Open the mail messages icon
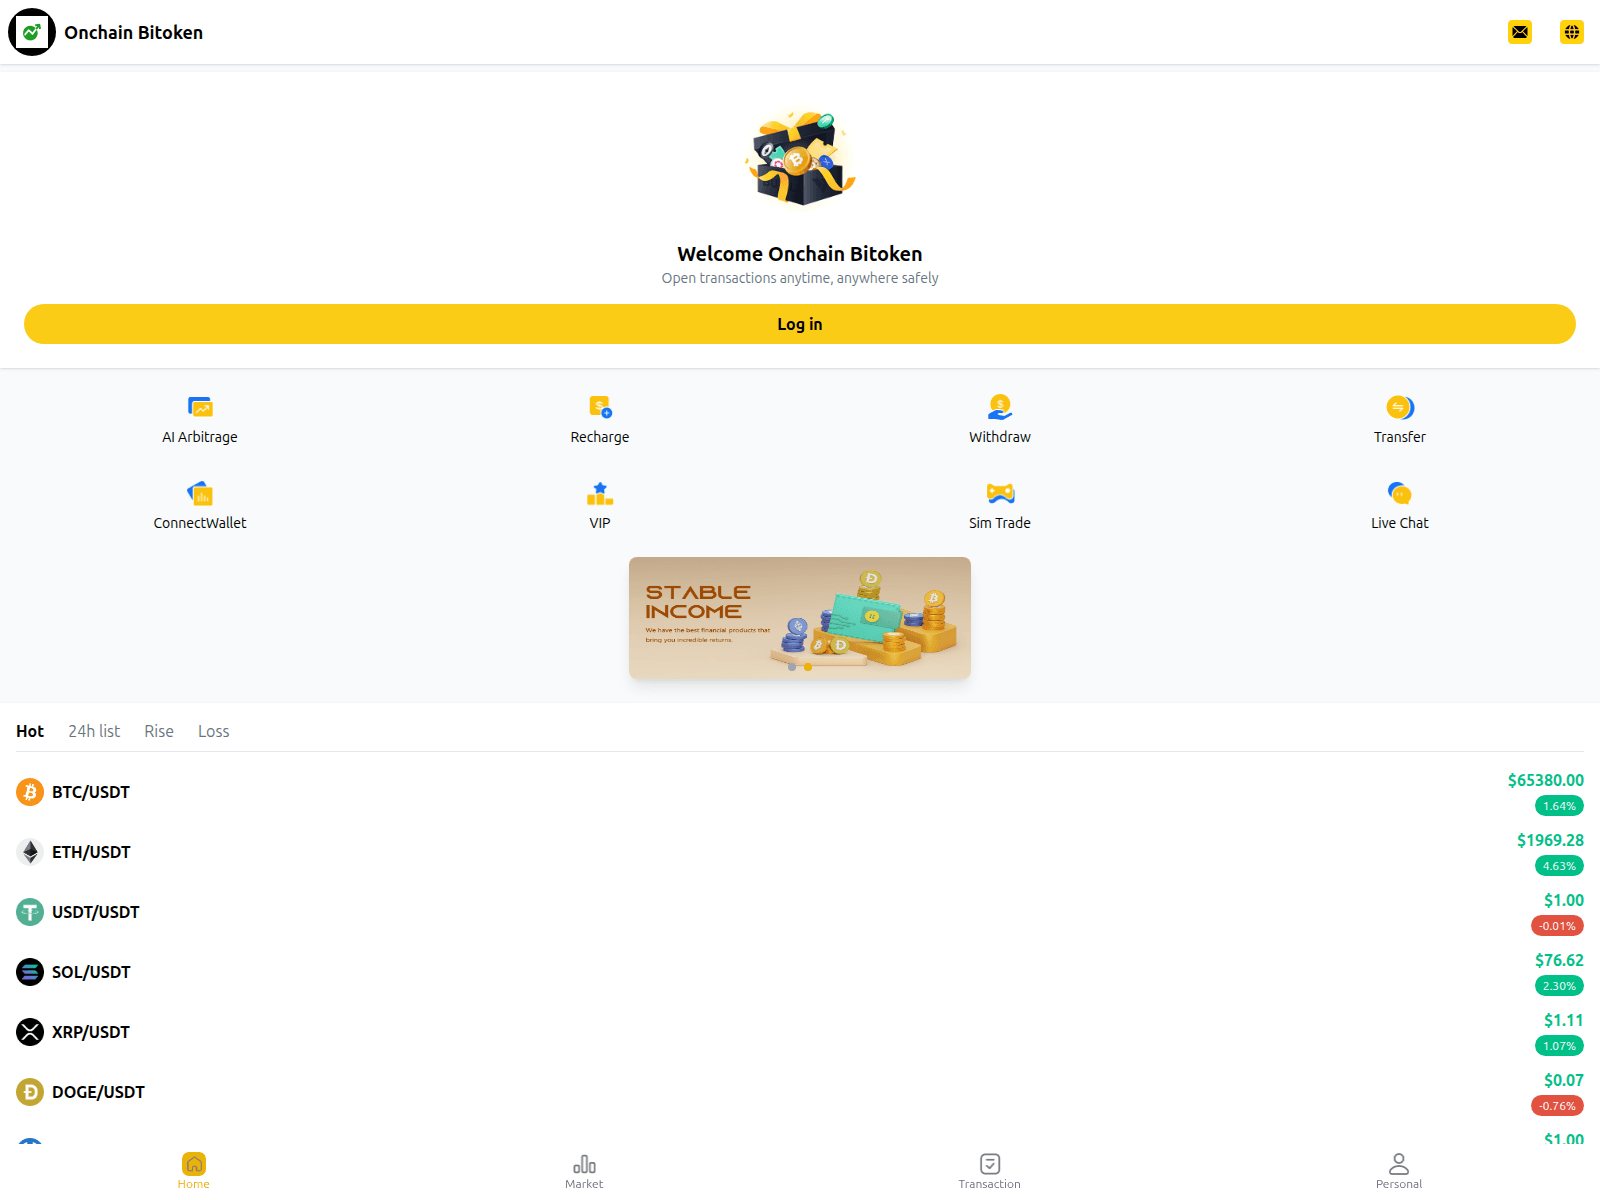 click(1520, 32)
